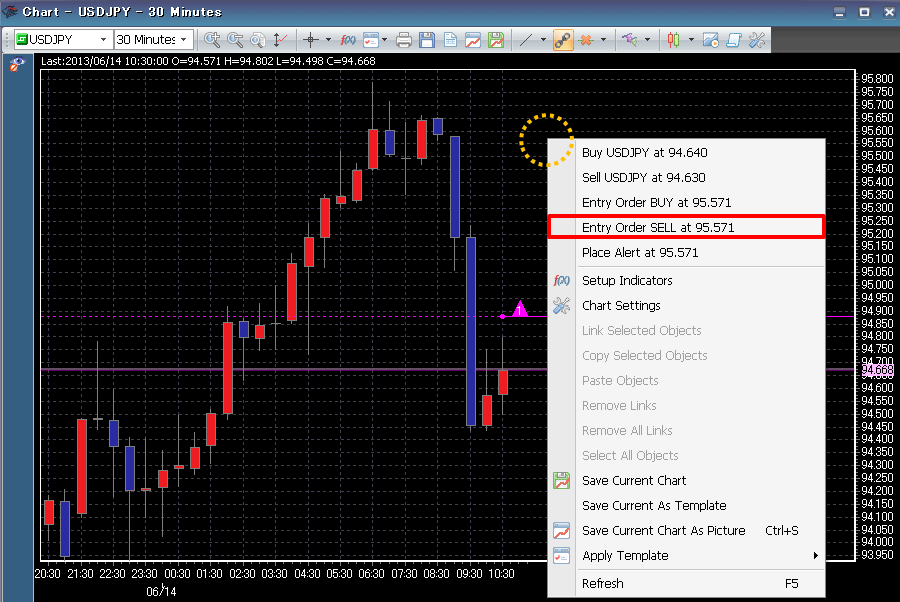Click the chart replay toolbar icon
Screen dimensions: 900x602
pyautogui.click(x=711, y=40)
